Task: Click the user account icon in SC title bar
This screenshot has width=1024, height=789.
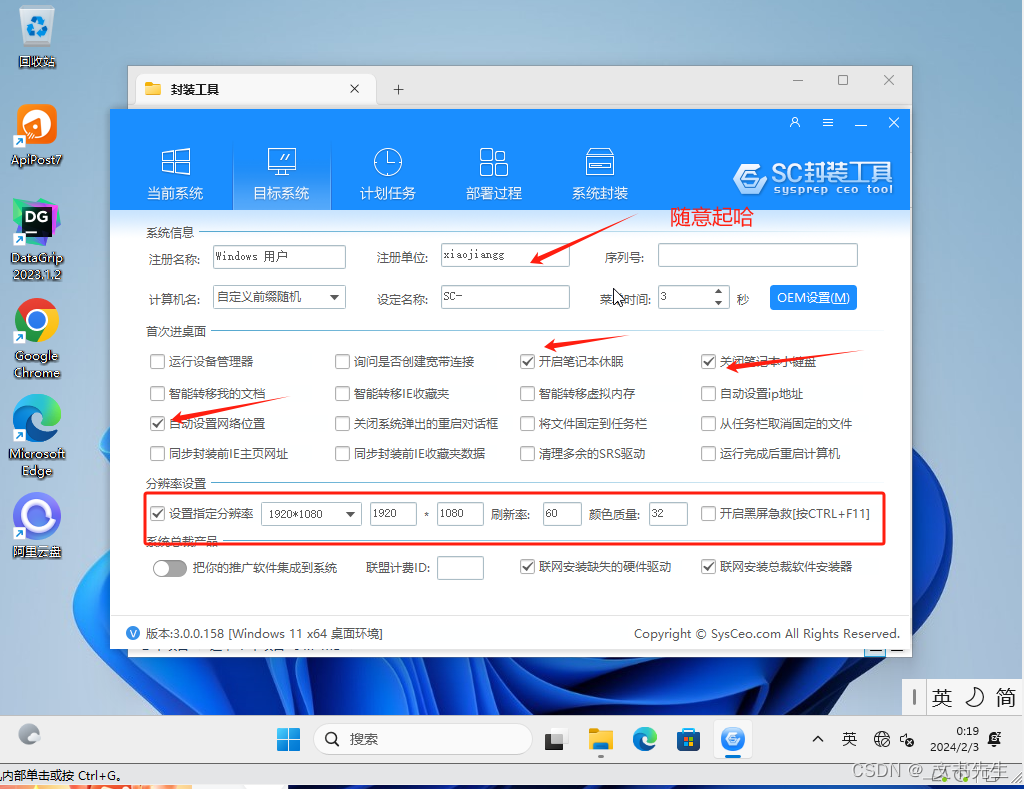Action: pyautogui.click(x=795, y=122)
